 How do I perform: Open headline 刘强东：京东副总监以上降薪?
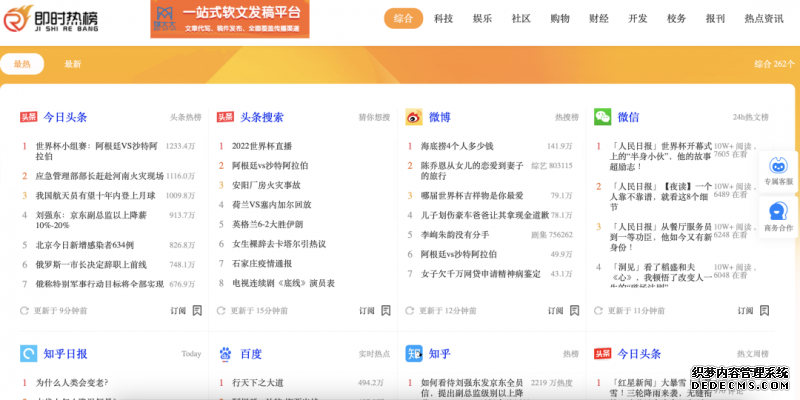click(x=91, y=220)
